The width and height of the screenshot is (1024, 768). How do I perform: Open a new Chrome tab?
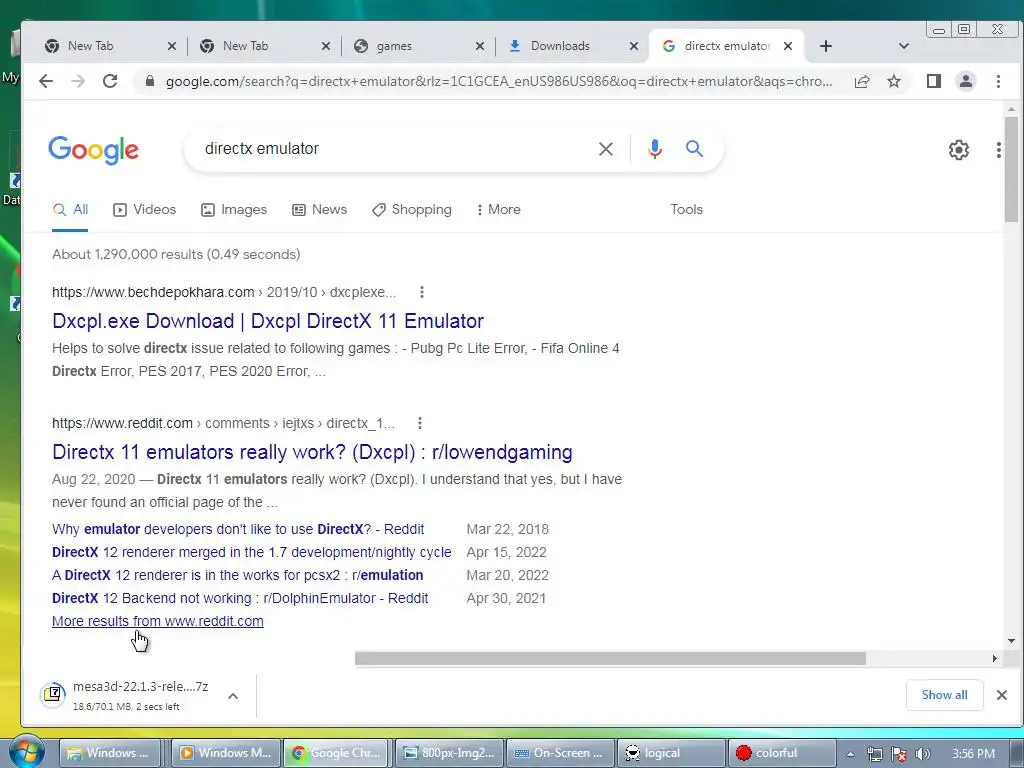click(825, 46)
